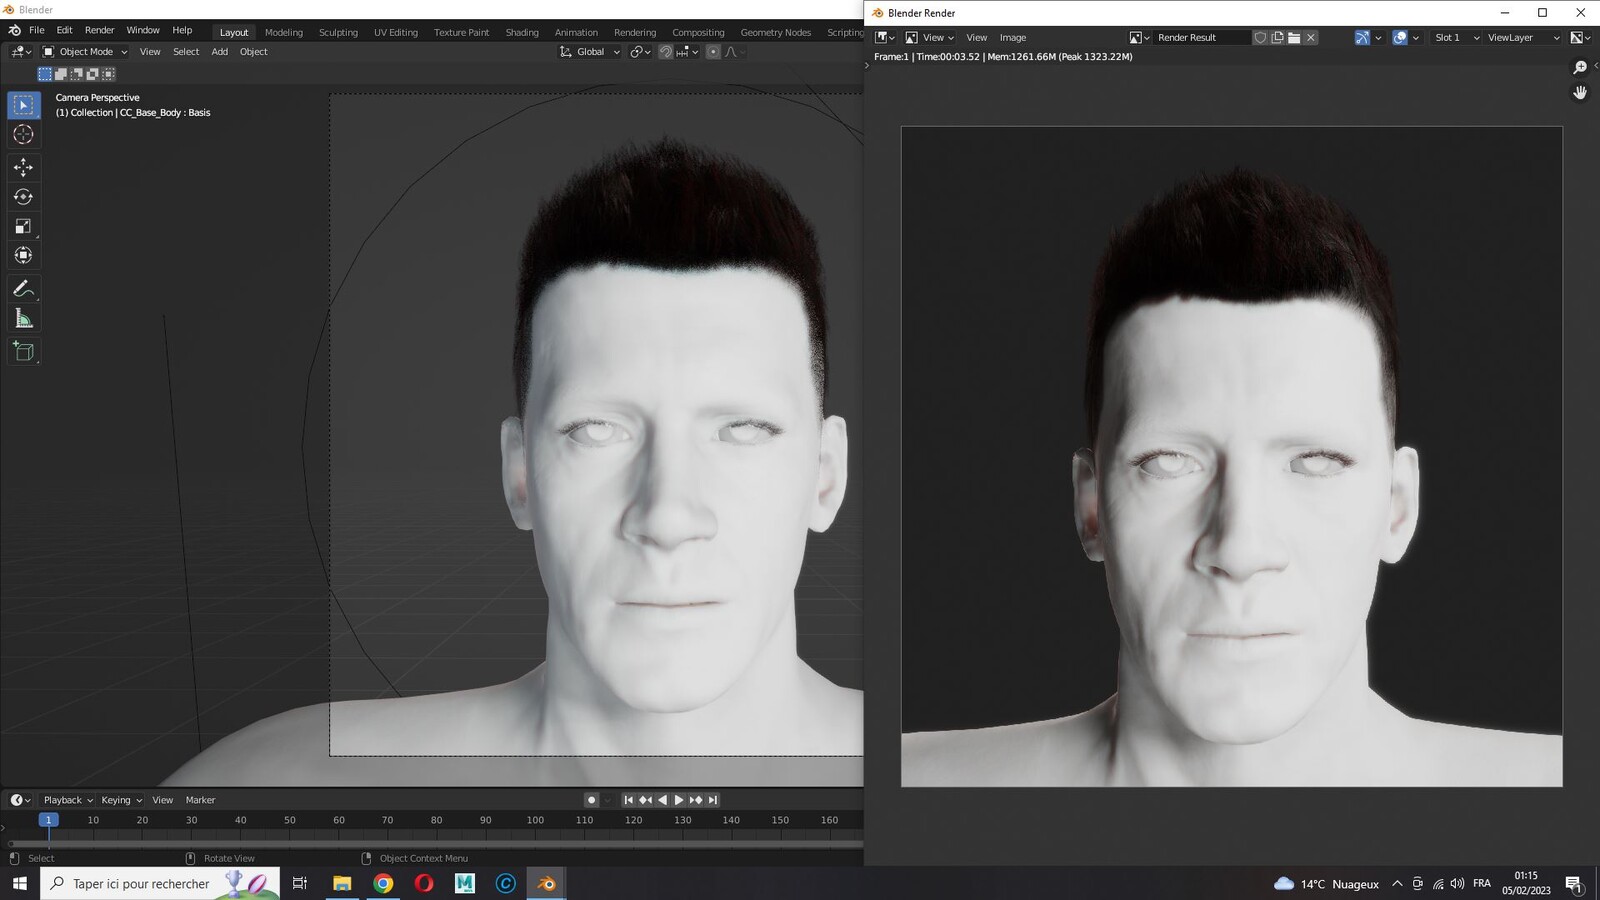The image size is (1600, 900).
Task: Switch to the Modeling workspace tab
Action: pyautogui.click(x=284, y=33)
